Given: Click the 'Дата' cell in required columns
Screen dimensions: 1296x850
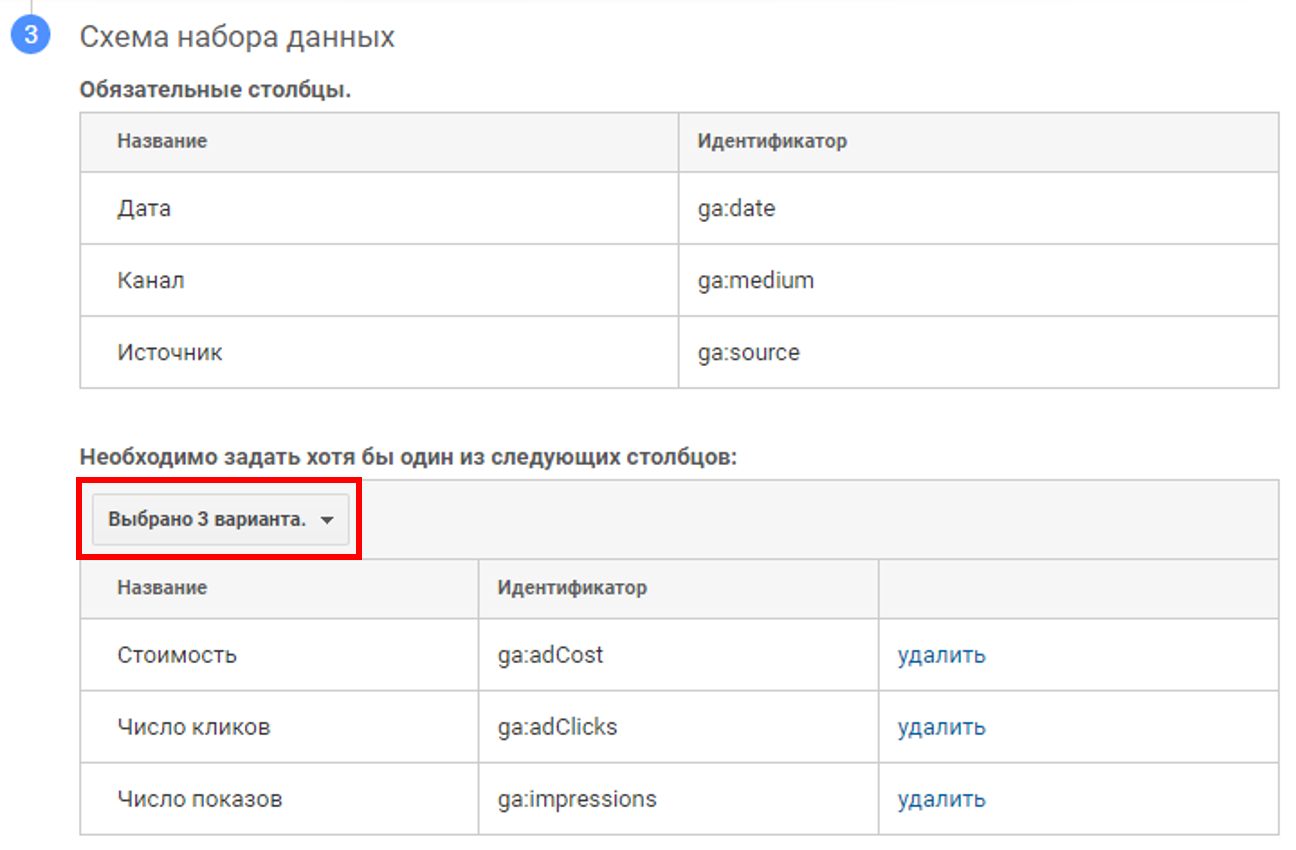Looking at the screenshot, I should click(x=144, y=208).
